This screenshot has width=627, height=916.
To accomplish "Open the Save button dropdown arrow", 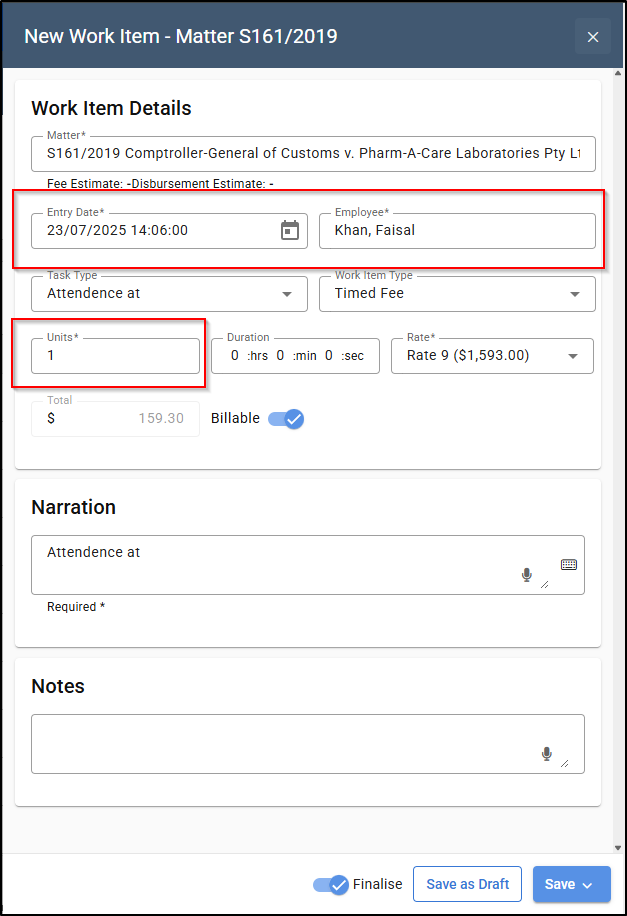I will pos(587,885).
